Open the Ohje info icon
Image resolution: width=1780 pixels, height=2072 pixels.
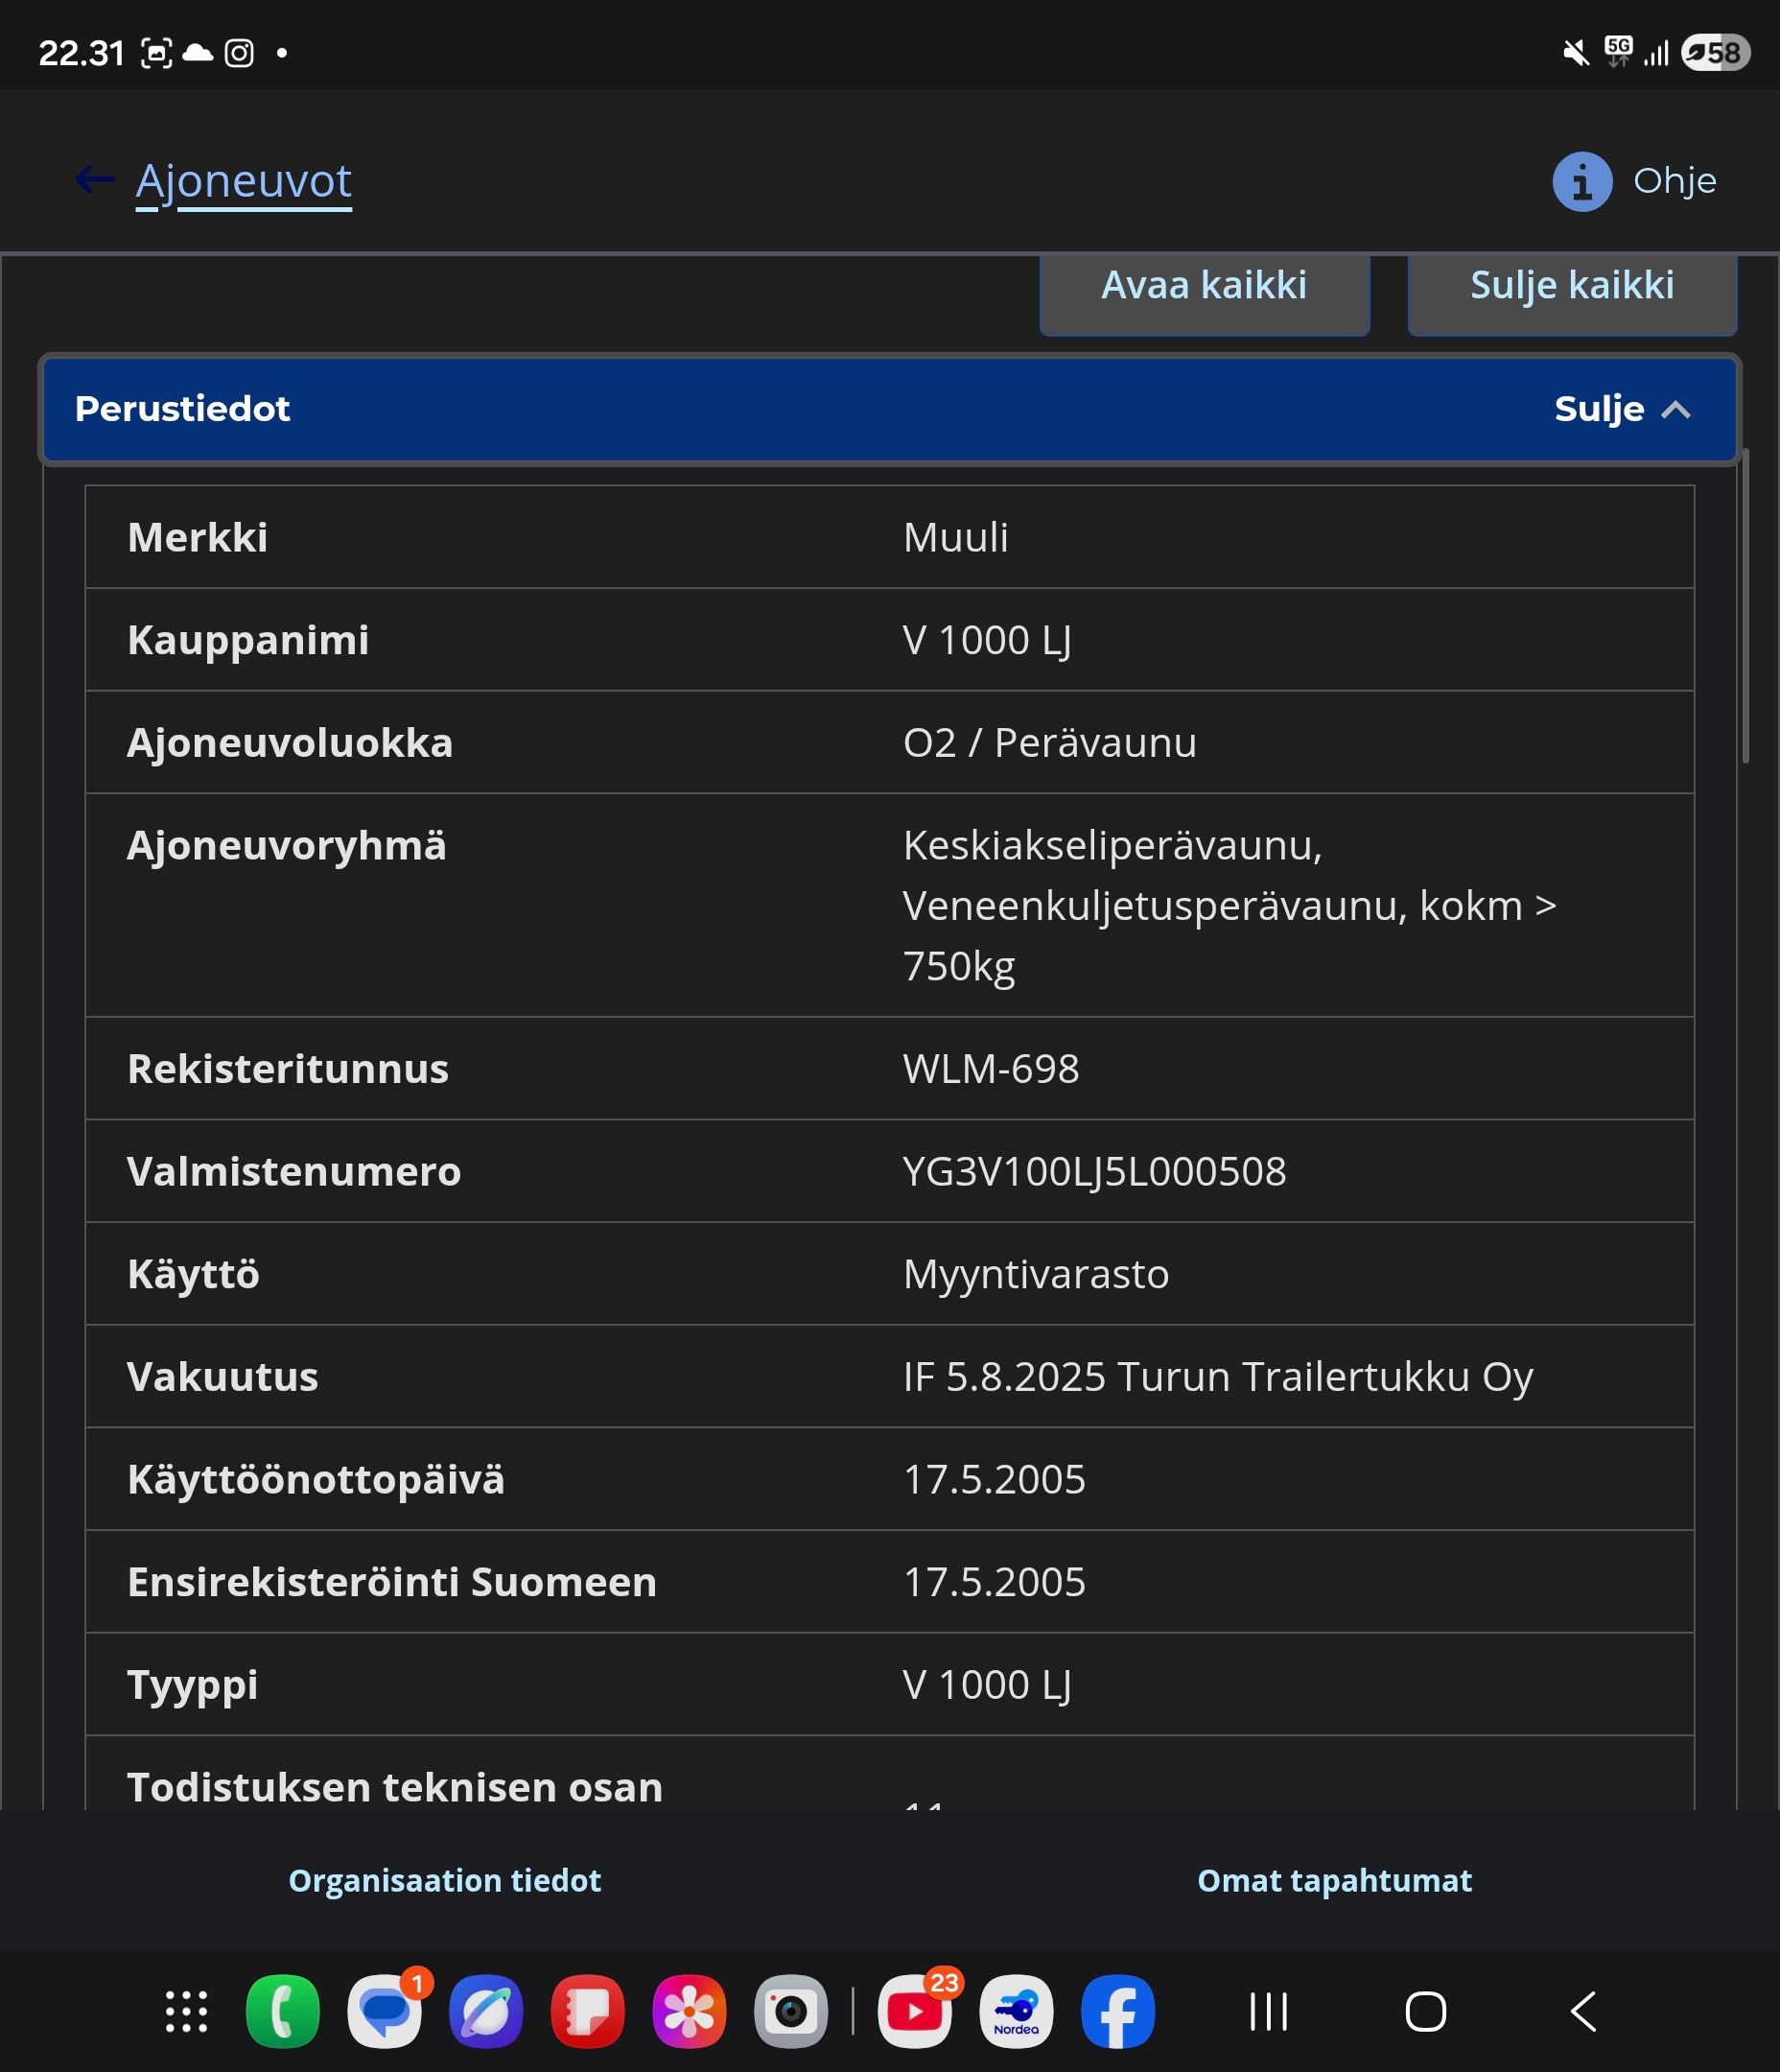coord(1582,182)
